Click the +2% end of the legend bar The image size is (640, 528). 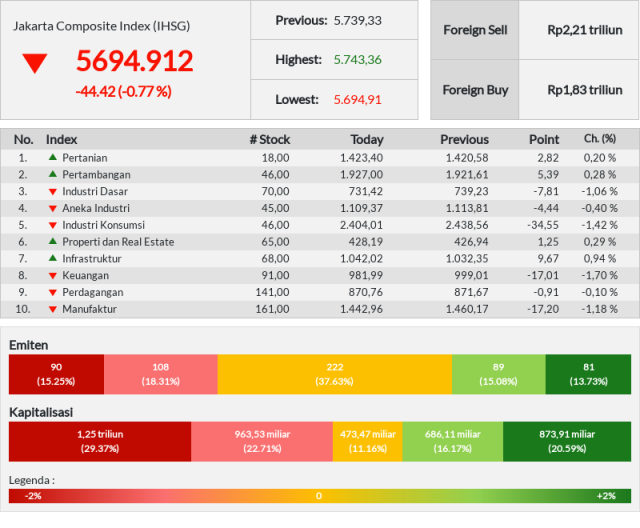coord(606,496)
